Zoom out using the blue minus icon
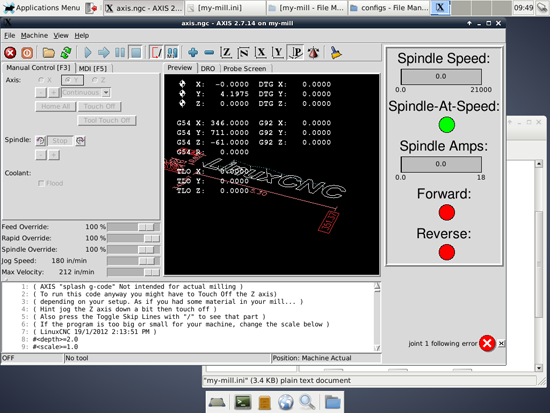The height and width of the screenshot is (413, 550). click(x=209, y=53)
